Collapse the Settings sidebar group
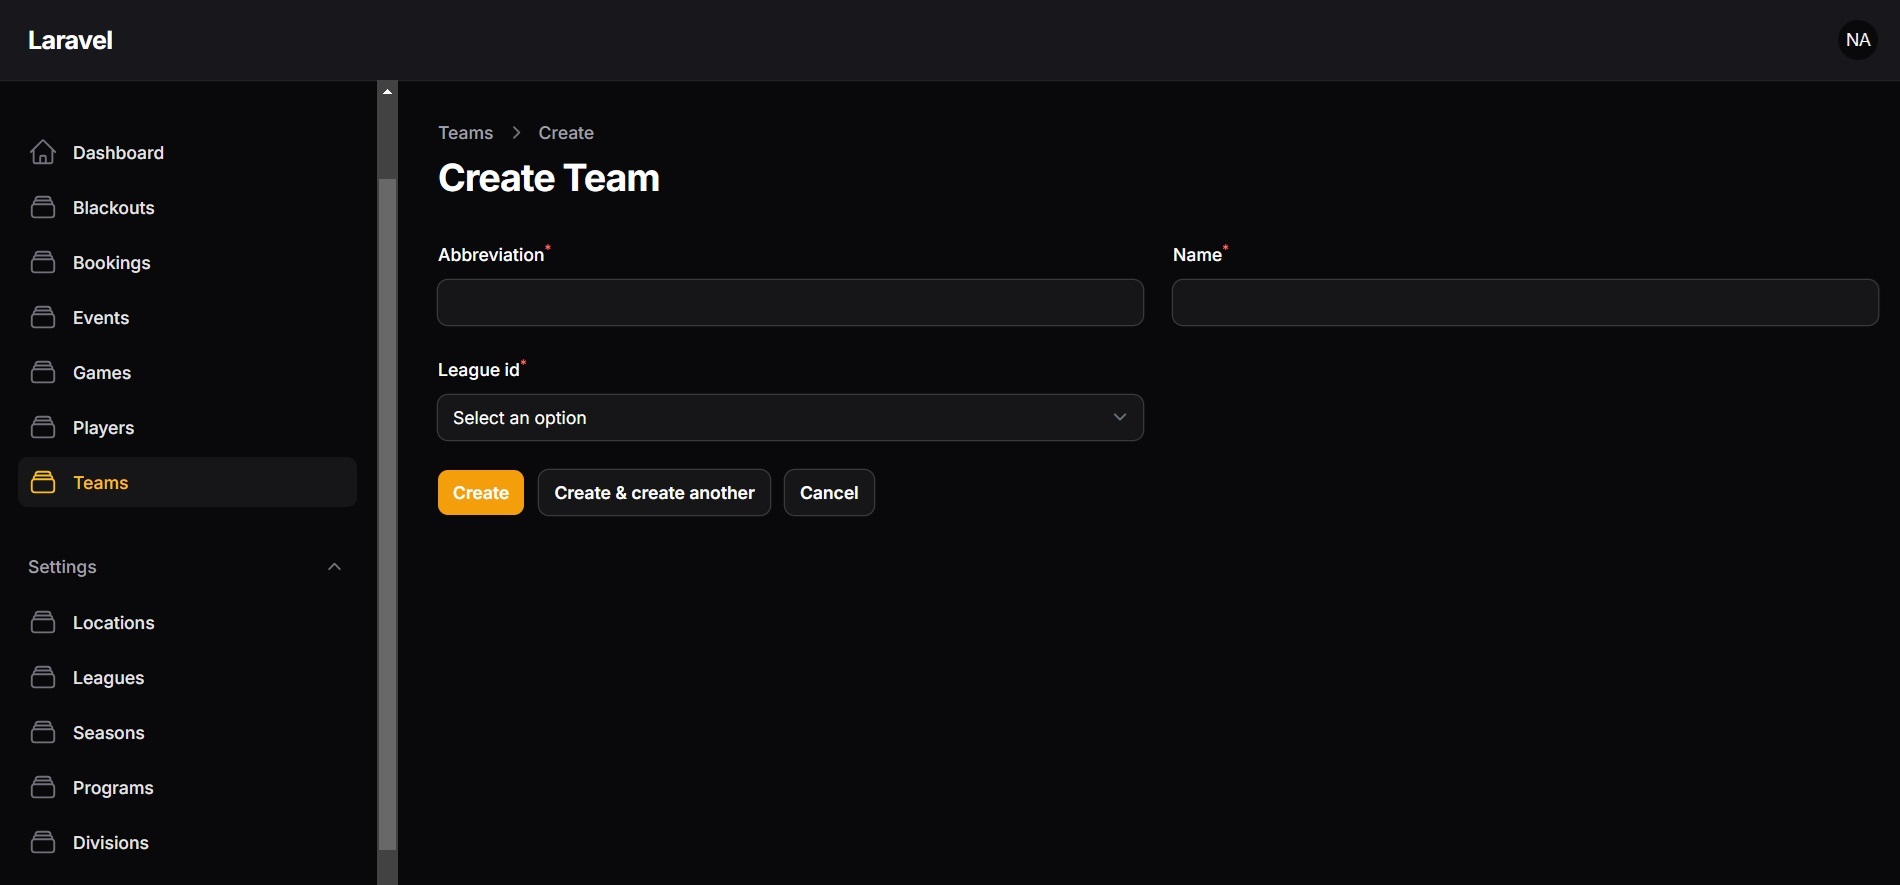Image resolution: width=1900 pixels, height=885 pixels. [334, 567]
